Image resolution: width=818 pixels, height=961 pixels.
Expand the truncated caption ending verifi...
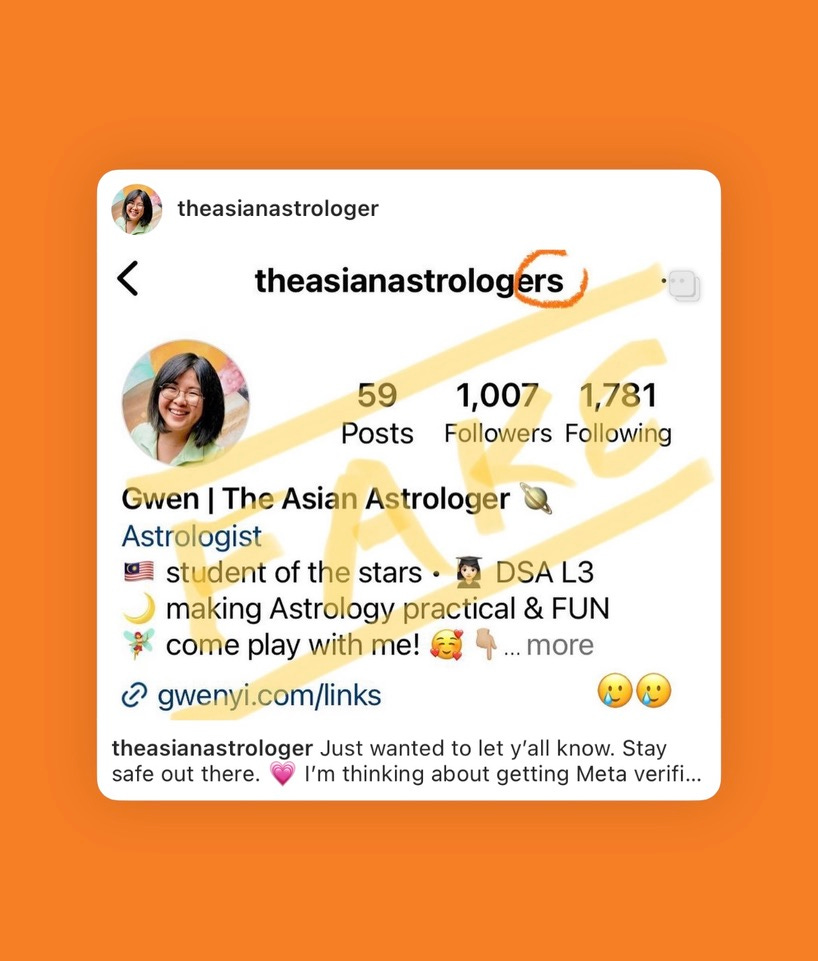coord(665,773)
